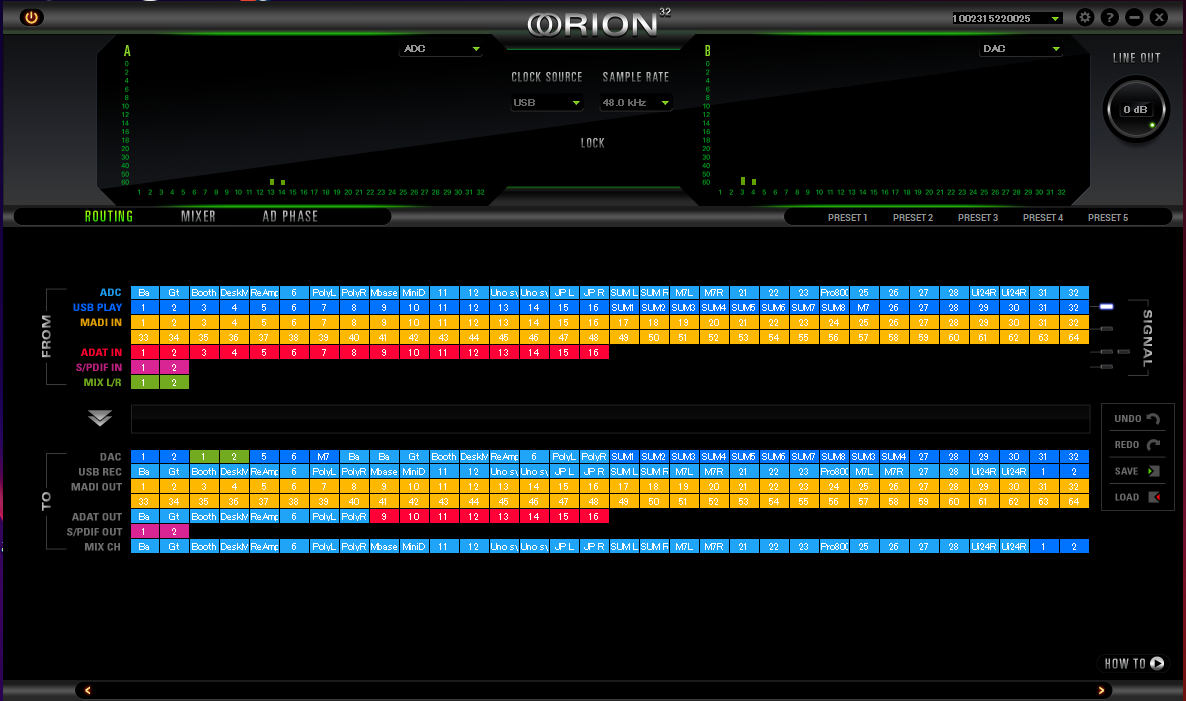
Task: Click the ADC row label
Action: click(110, 293)
